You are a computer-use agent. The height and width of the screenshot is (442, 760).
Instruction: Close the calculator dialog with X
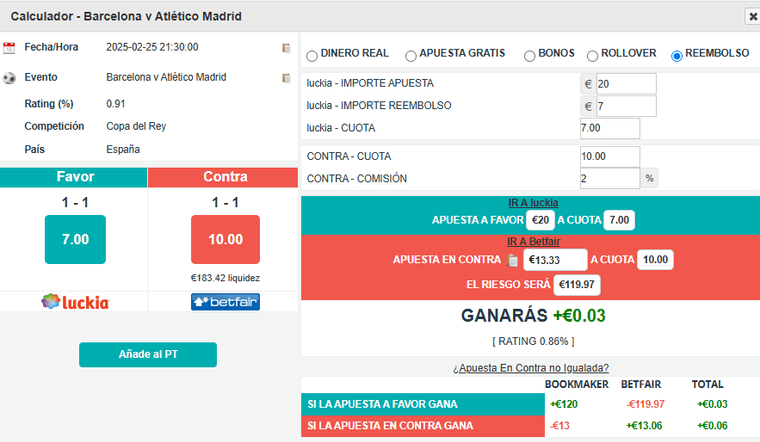(752, 17)
